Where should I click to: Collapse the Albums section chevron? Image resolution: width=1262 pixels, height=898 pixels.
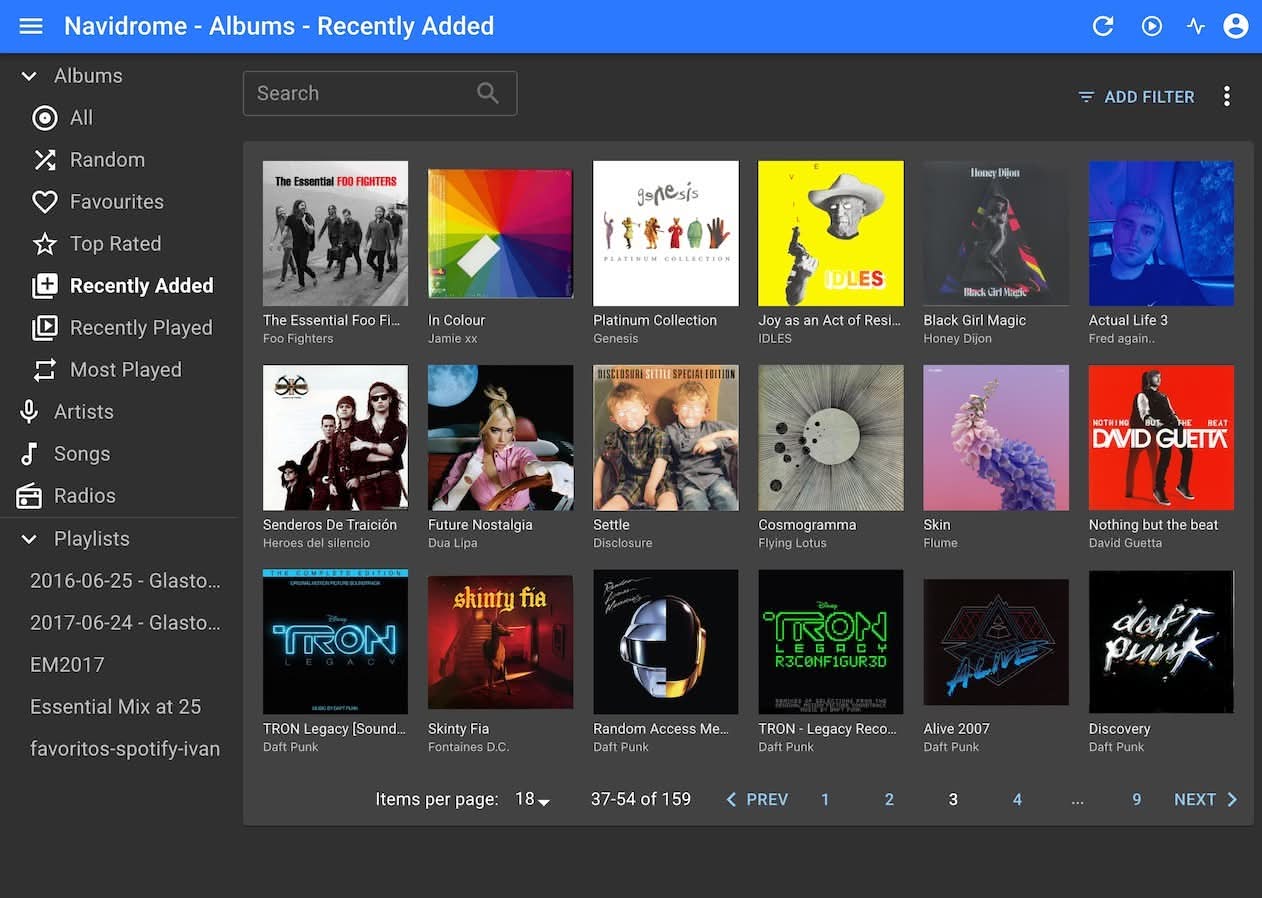(29, 76)
